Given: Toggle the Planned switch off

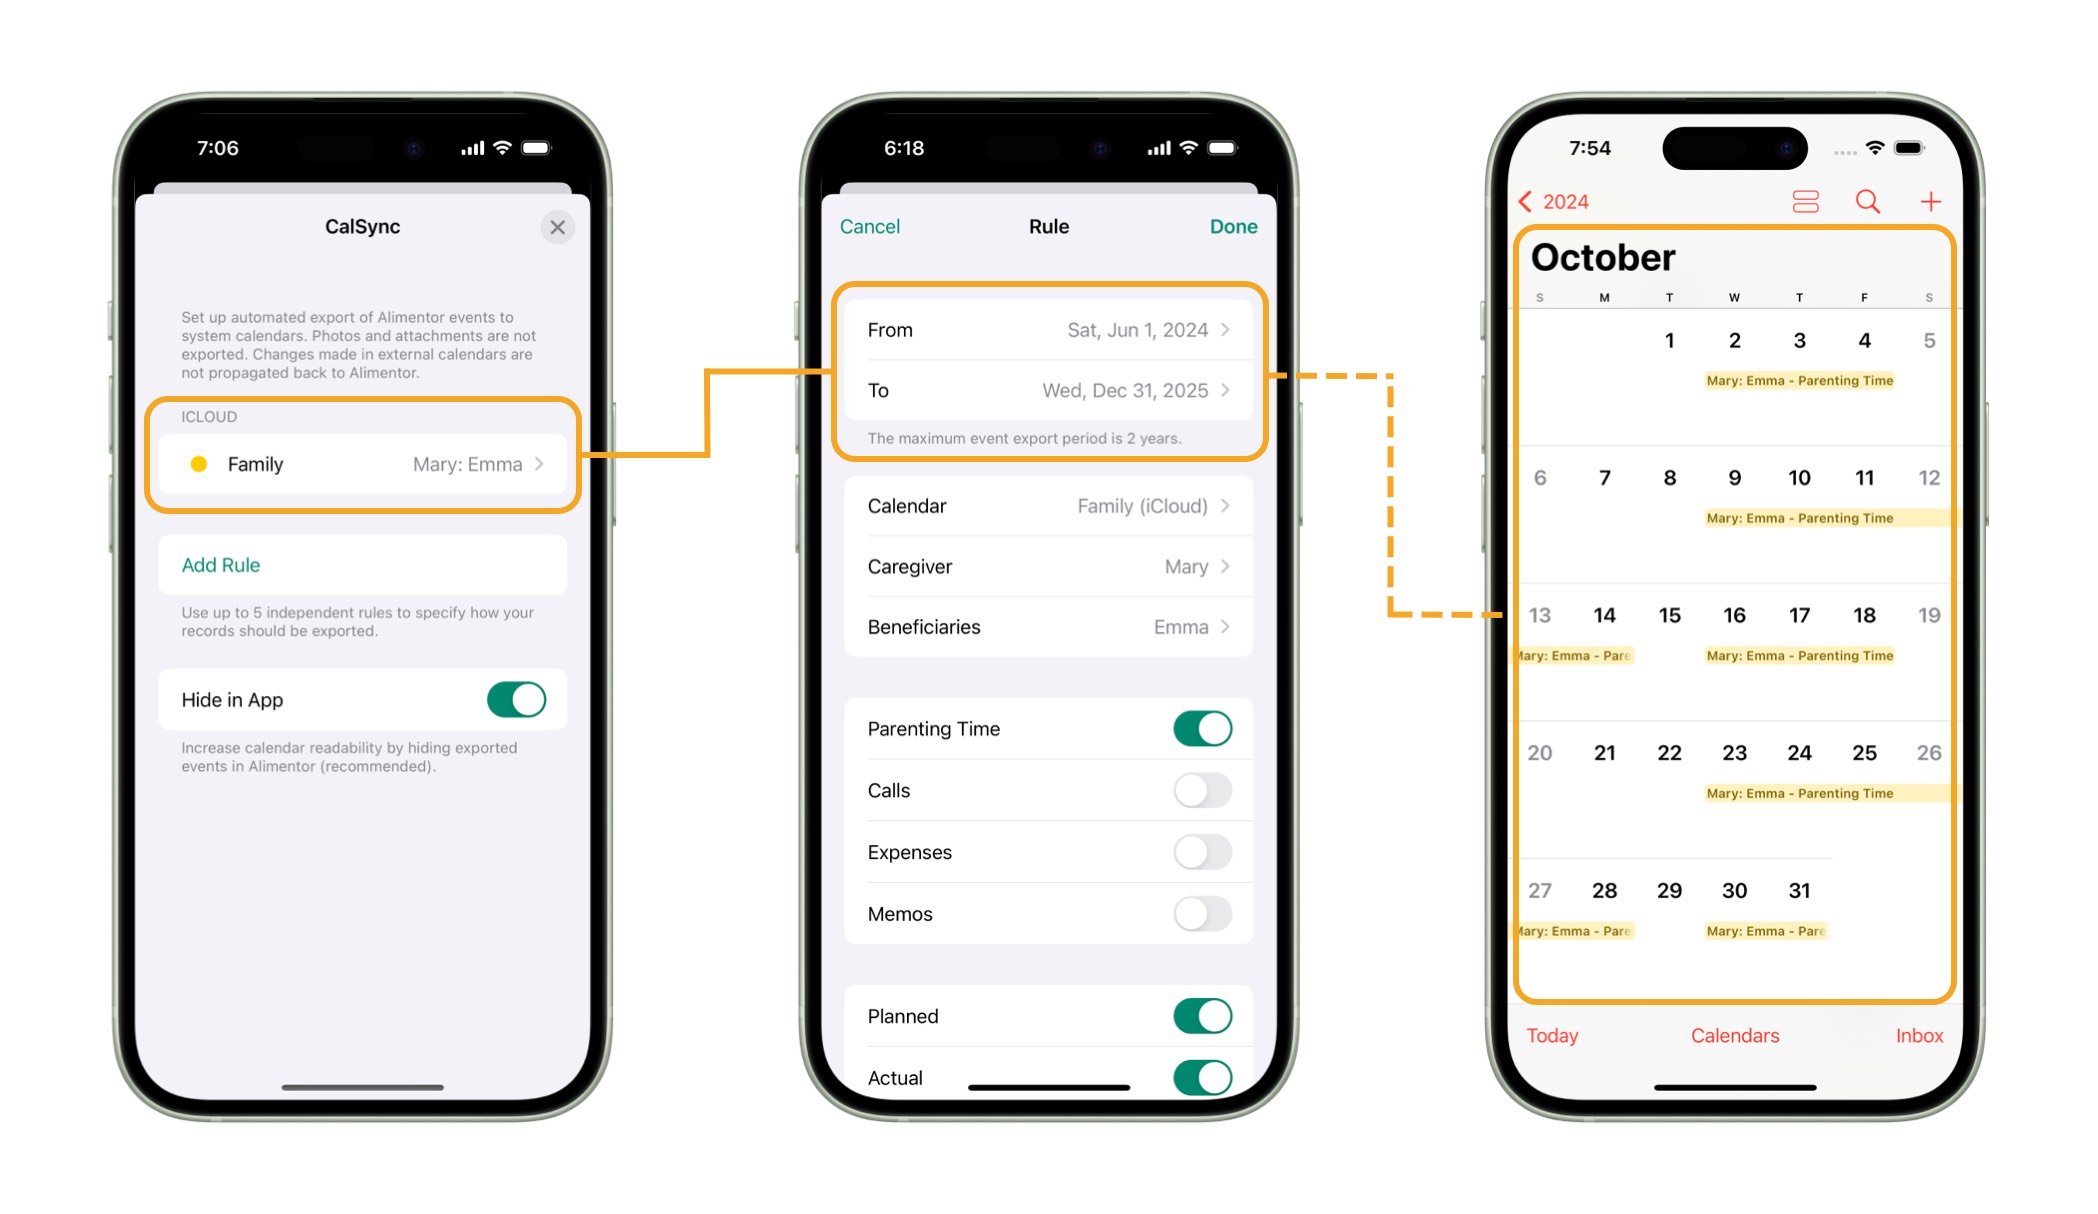Looking at the screenshot, I should 1204,1013.
